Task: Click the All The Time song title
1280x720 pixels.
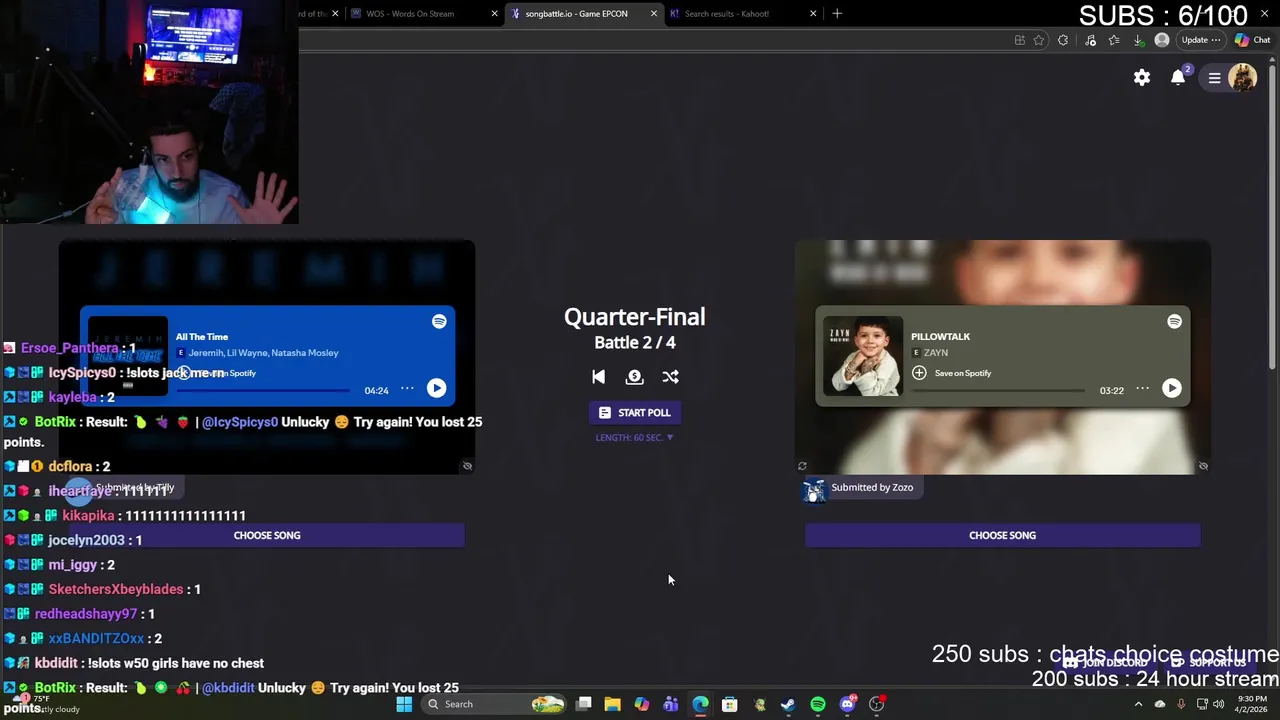Action: coord(202,337)
